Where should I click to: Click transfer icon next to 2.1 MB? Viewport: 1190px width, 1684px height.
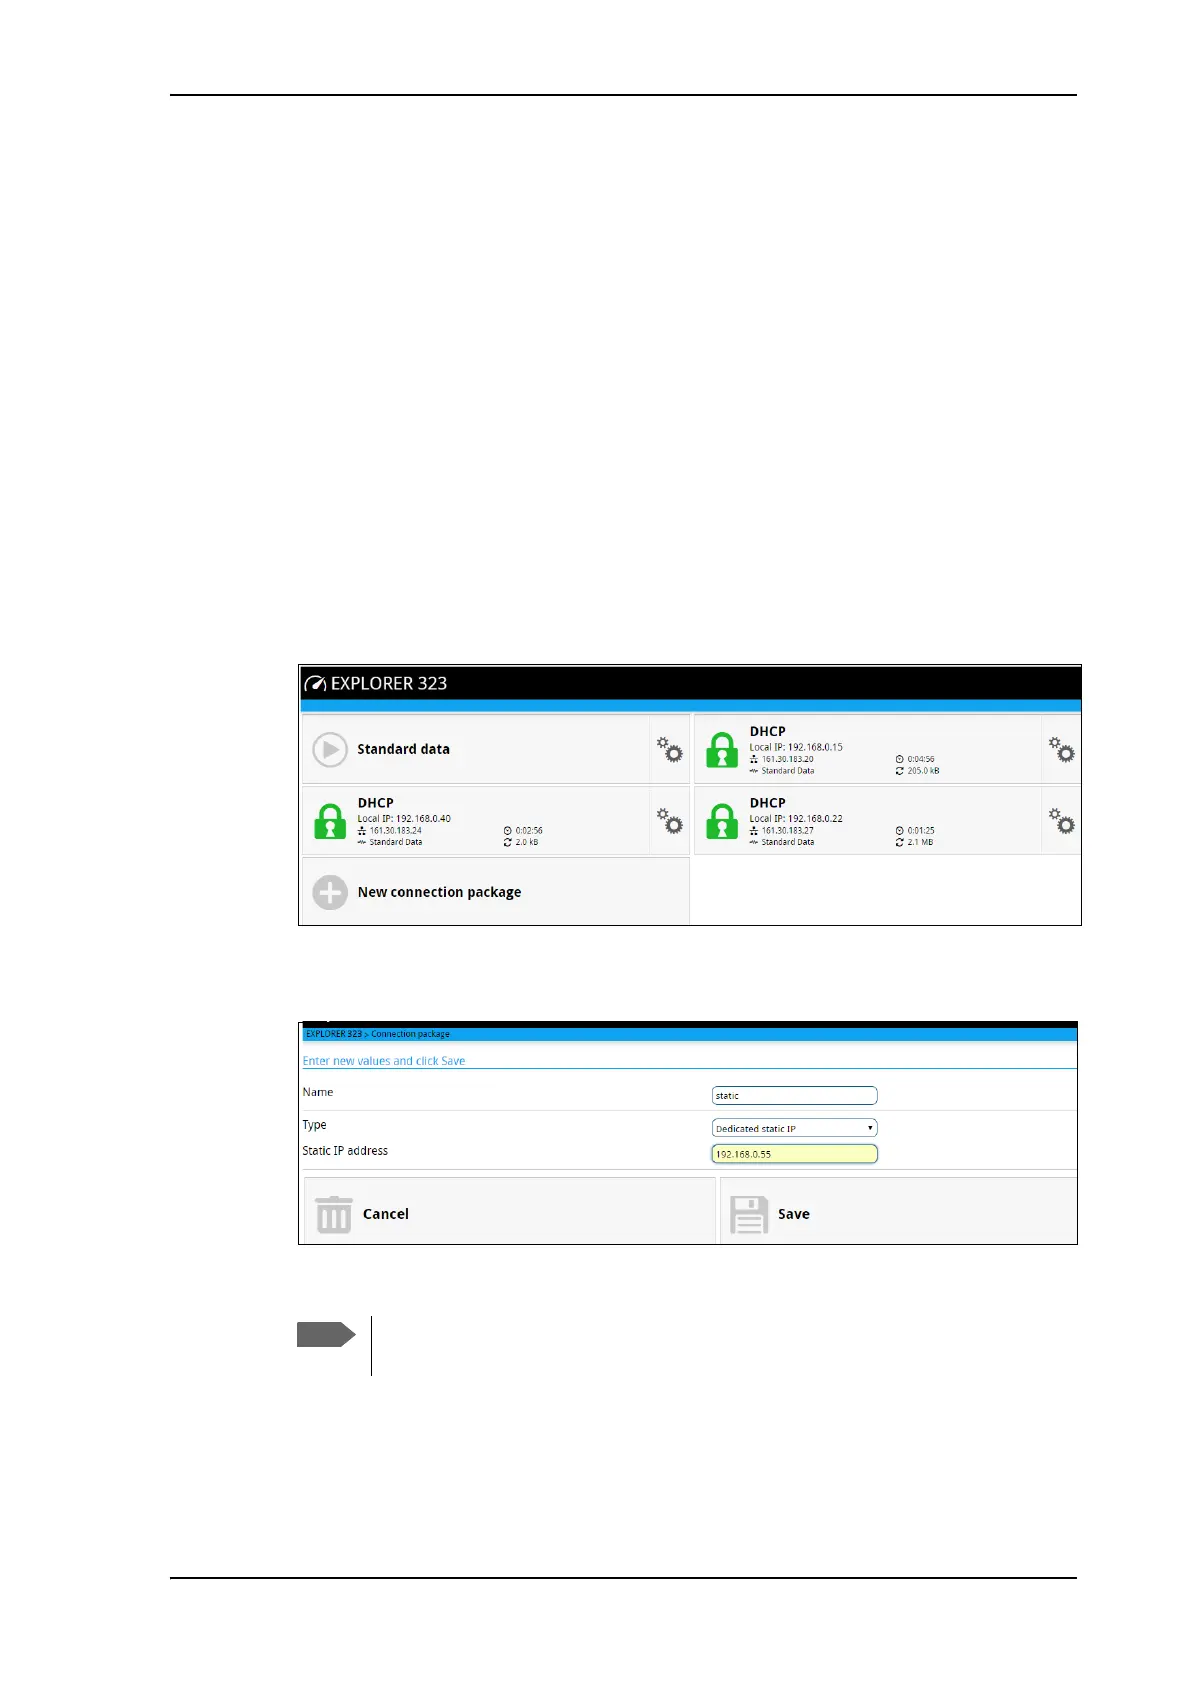900,842
